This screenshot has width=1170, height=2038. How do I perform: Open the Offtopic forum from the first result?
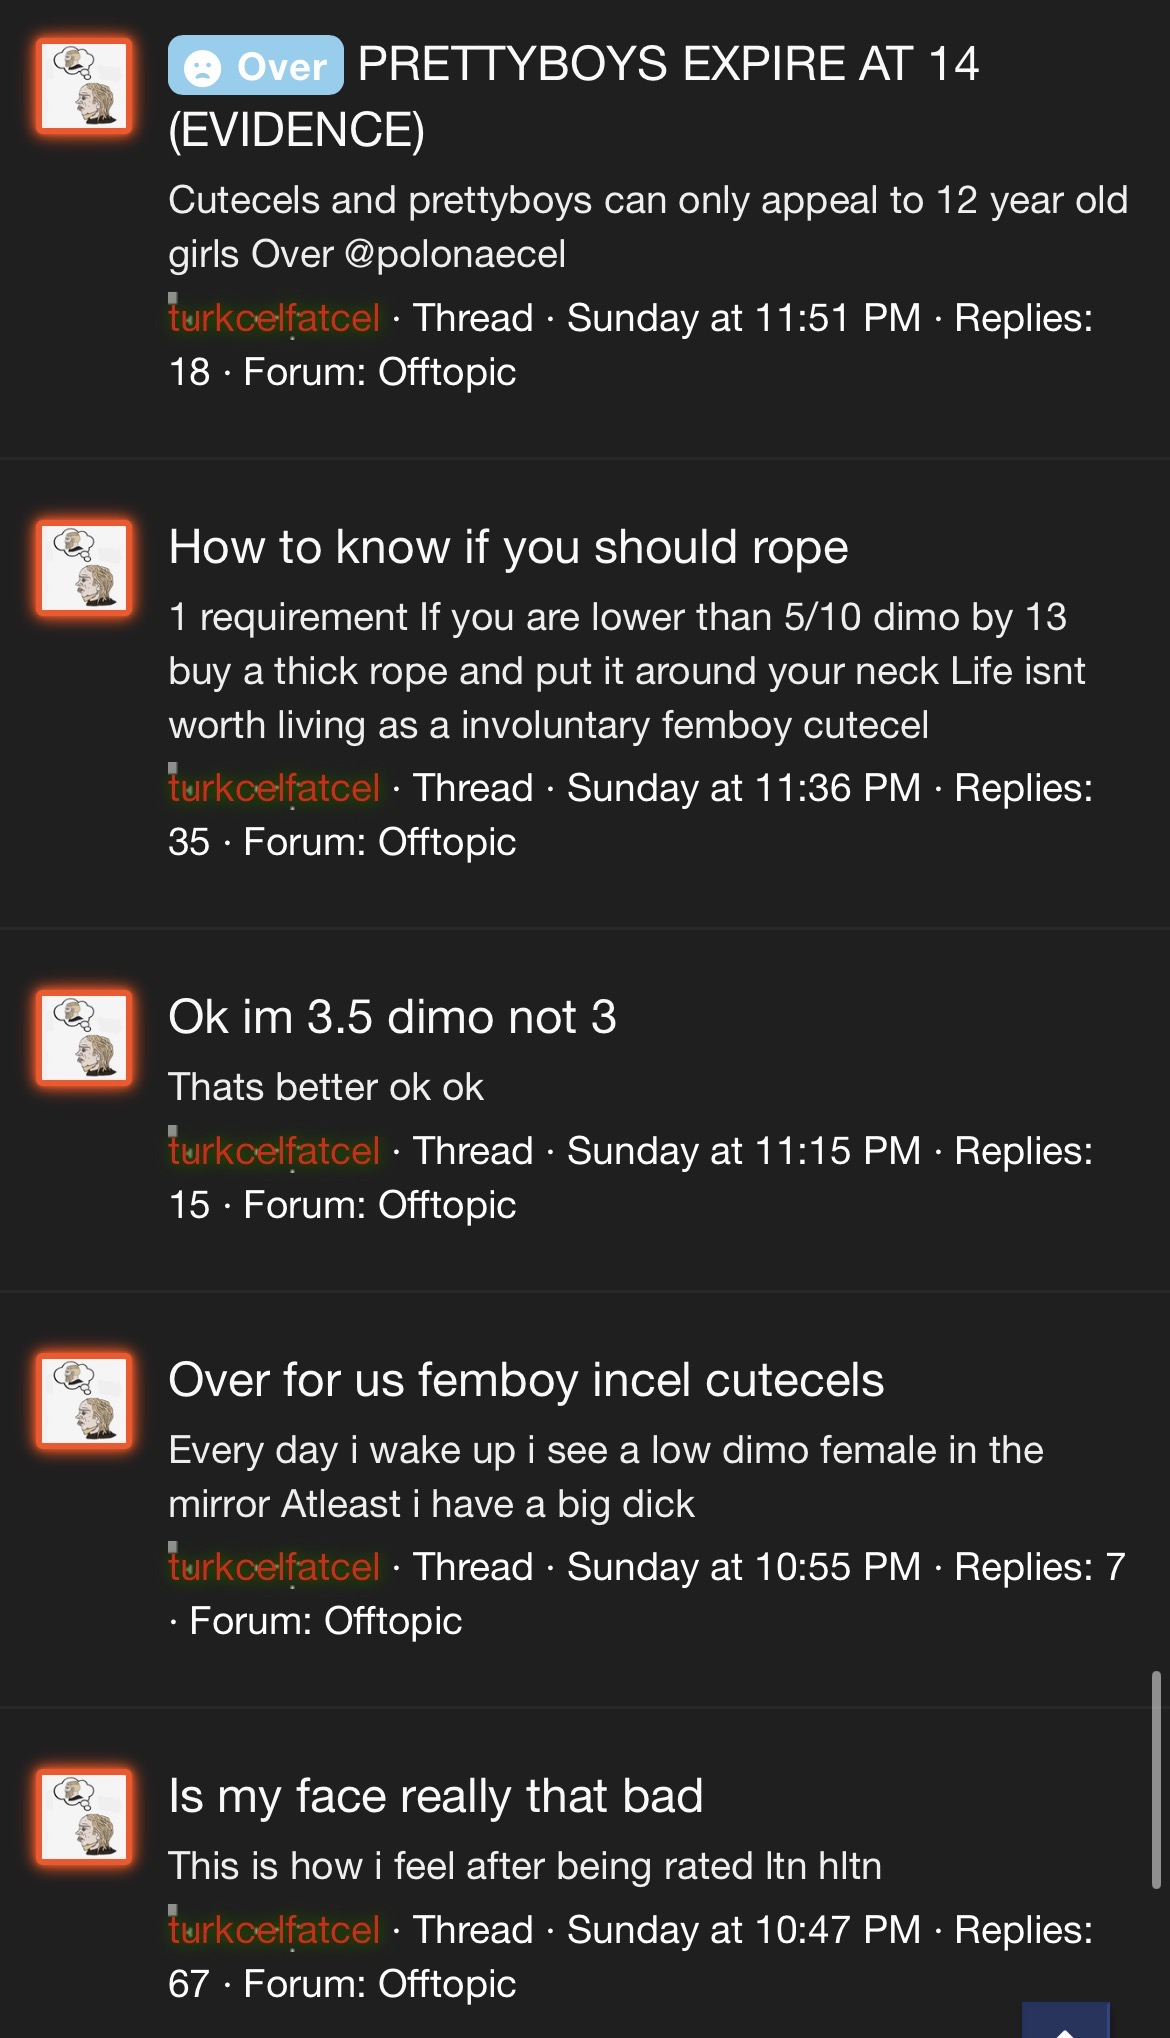(447, 371)
